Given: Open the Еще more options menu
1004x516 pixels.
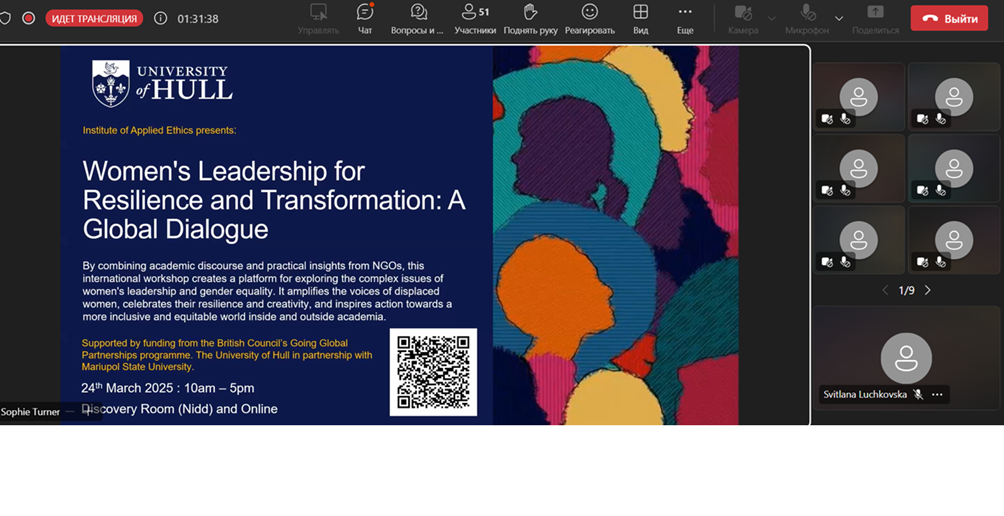Looking at the screenshot, I should 685,19.
